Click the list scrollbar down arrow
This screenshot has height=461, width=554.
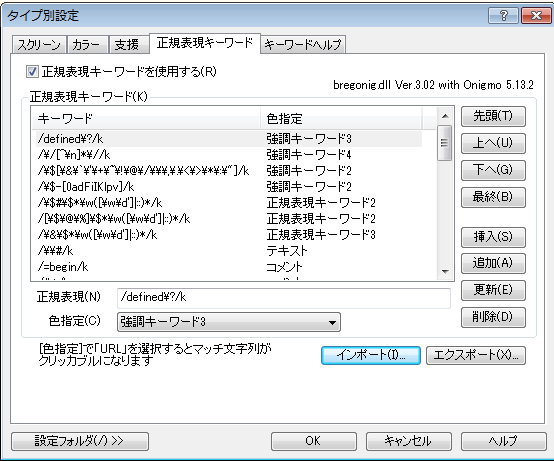[445, 271]
